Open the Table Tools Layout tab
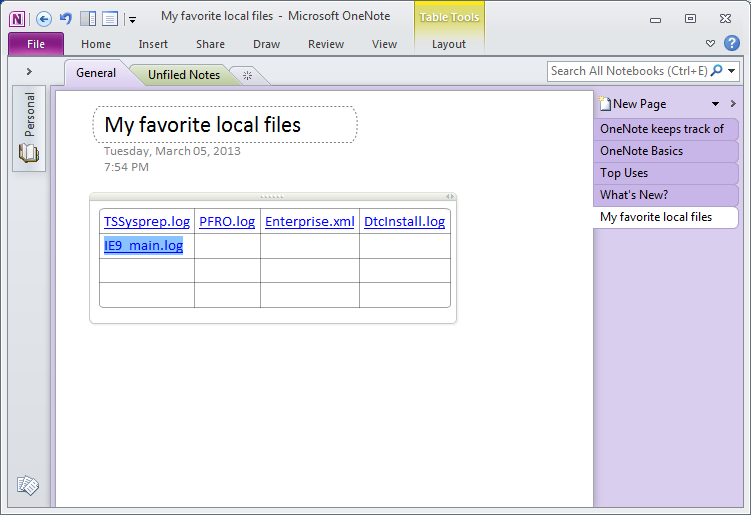751x515 pixels. 449,44
